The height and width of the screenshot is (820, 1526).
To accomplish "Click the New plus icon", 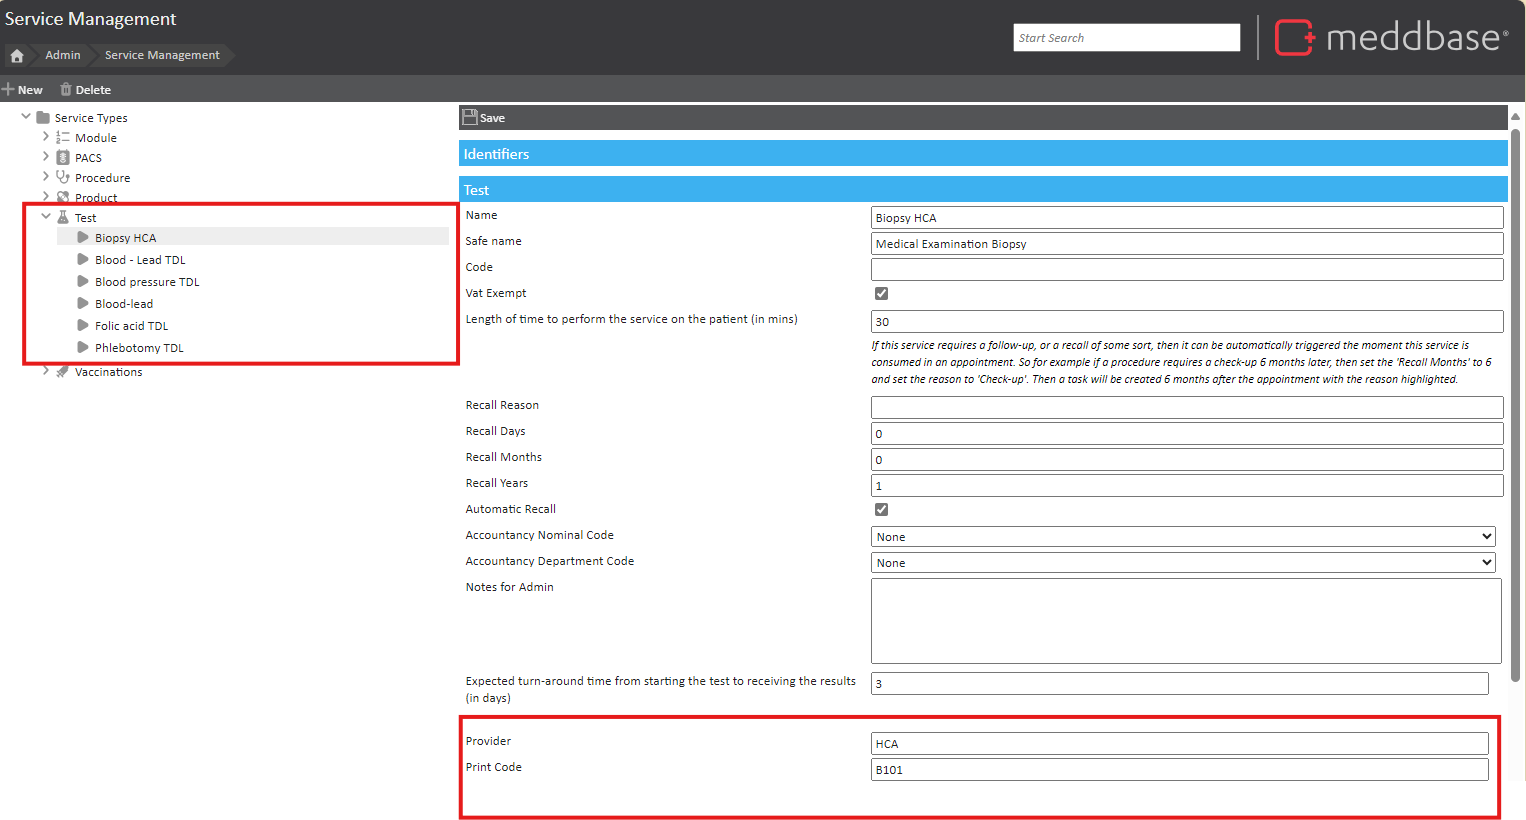I will [x=8, y=90].
